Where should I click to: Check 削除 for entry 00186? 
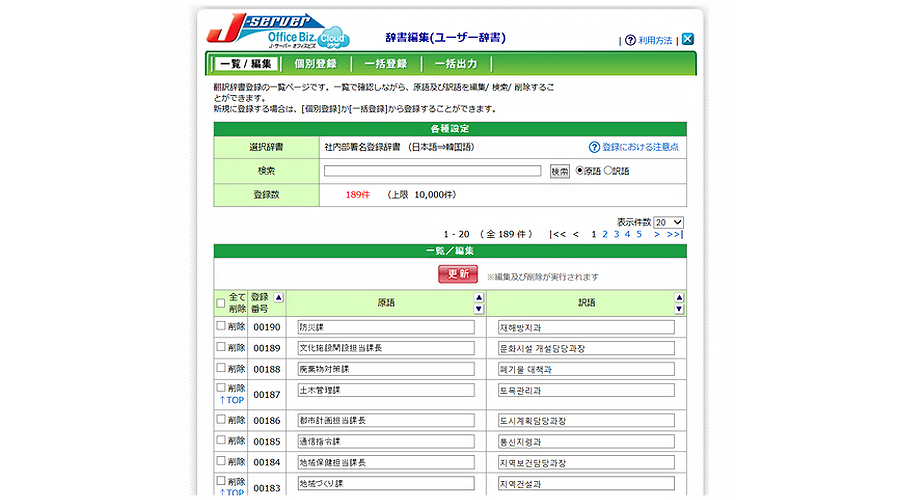coord(221,419)
